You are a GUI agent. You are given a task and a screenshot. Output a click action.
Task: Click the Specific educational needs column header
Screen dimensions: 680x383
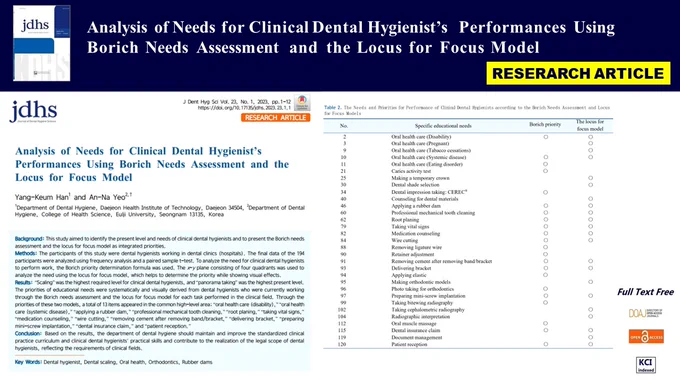(x=443, y=126)
